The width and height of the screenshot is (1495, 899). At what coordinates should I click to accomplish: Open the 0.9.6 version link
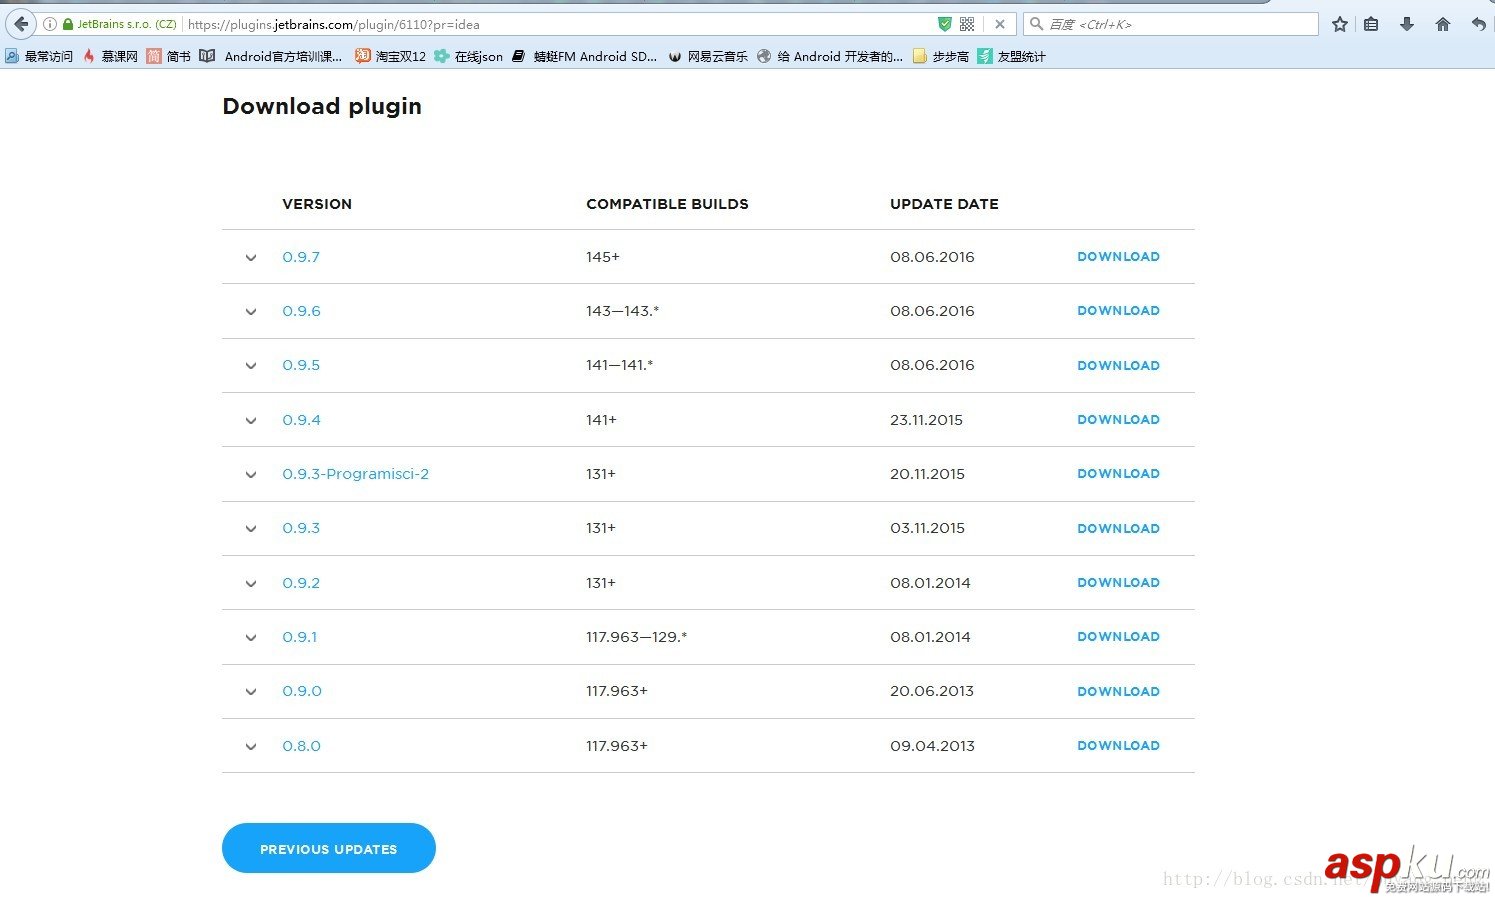[301, 311]
